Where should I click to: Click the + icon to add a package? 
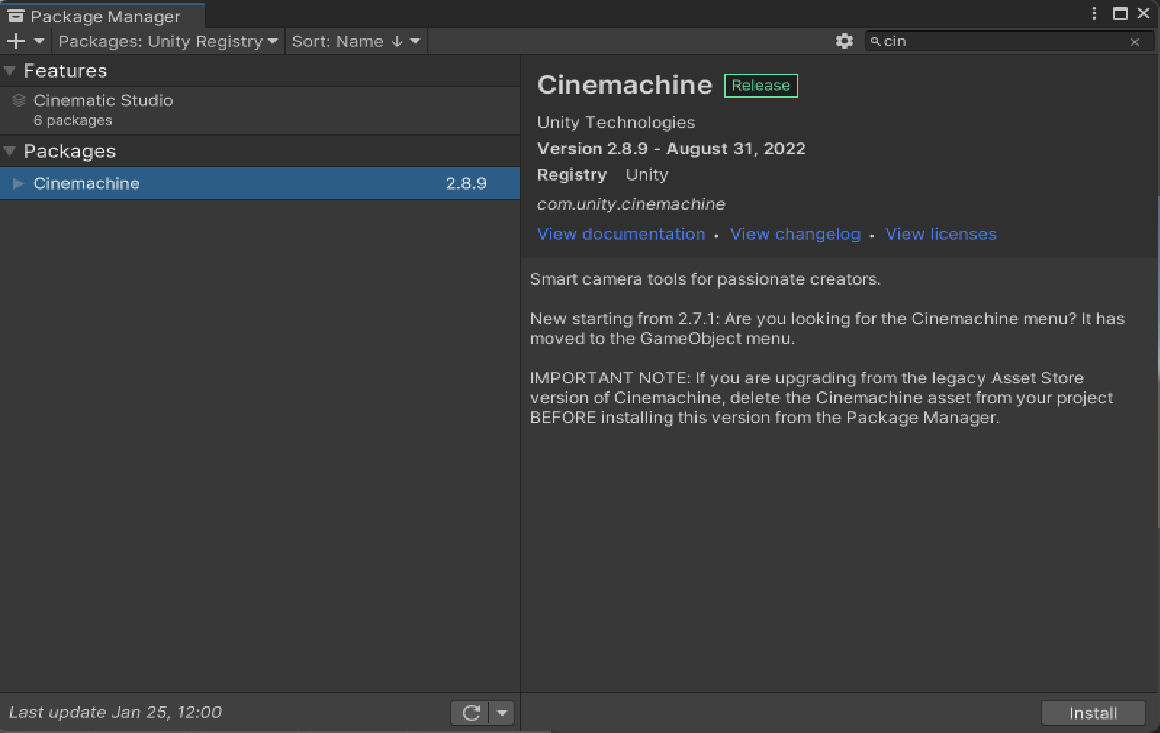pos(14,41)
